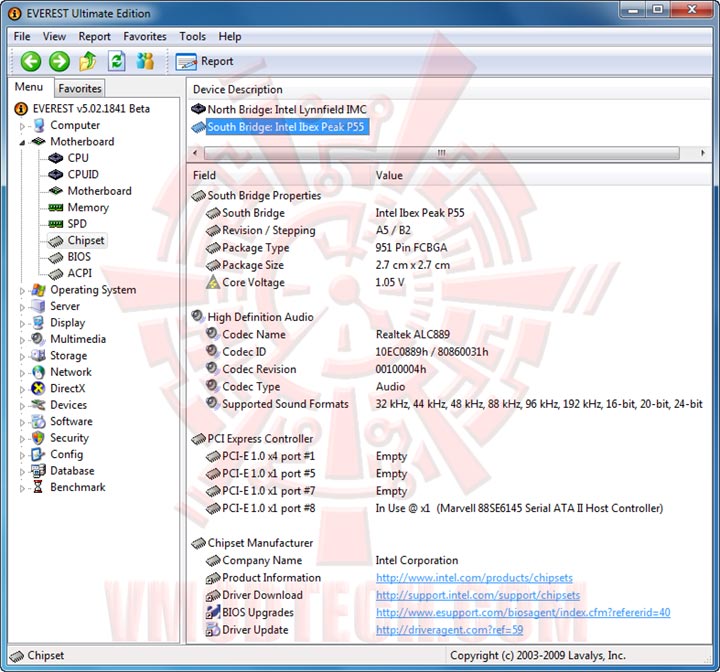This screenshot has height=672, width=720.
Task: Open the intel.com/products/chipsets link
Action: (474, 578)
